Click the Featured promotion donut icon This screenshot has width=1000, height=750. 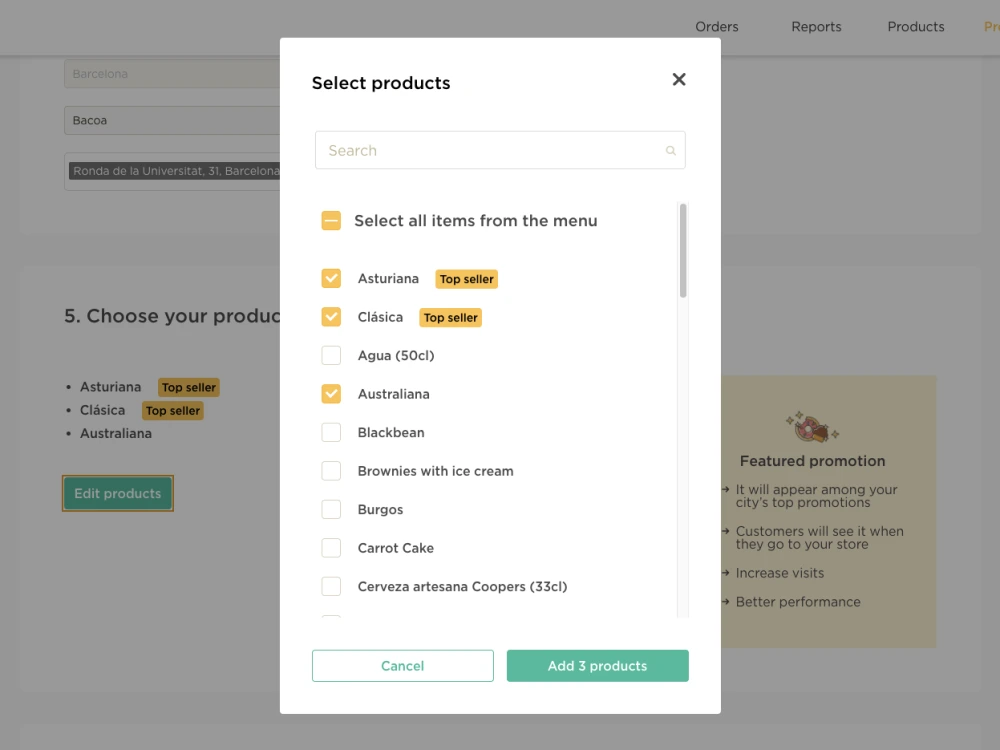[x=812, y=427]
